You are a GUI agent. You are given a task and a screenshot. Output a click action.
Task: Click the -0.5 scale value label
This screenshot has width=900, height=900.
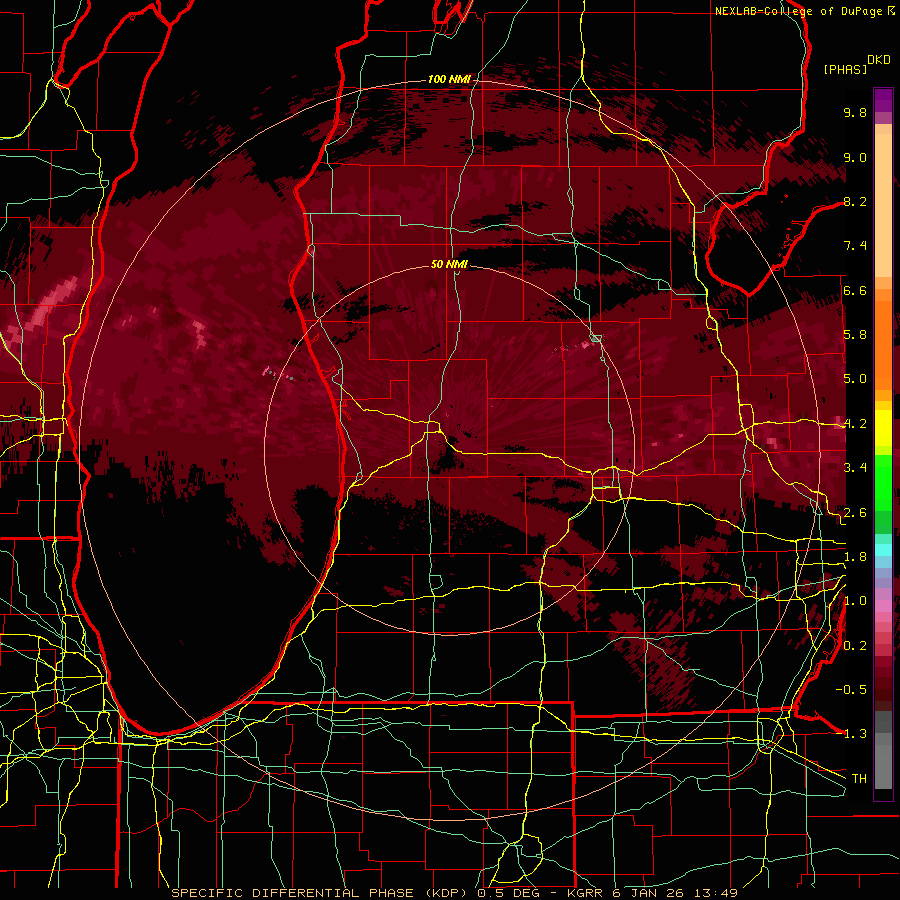click(x=851, y=689)
